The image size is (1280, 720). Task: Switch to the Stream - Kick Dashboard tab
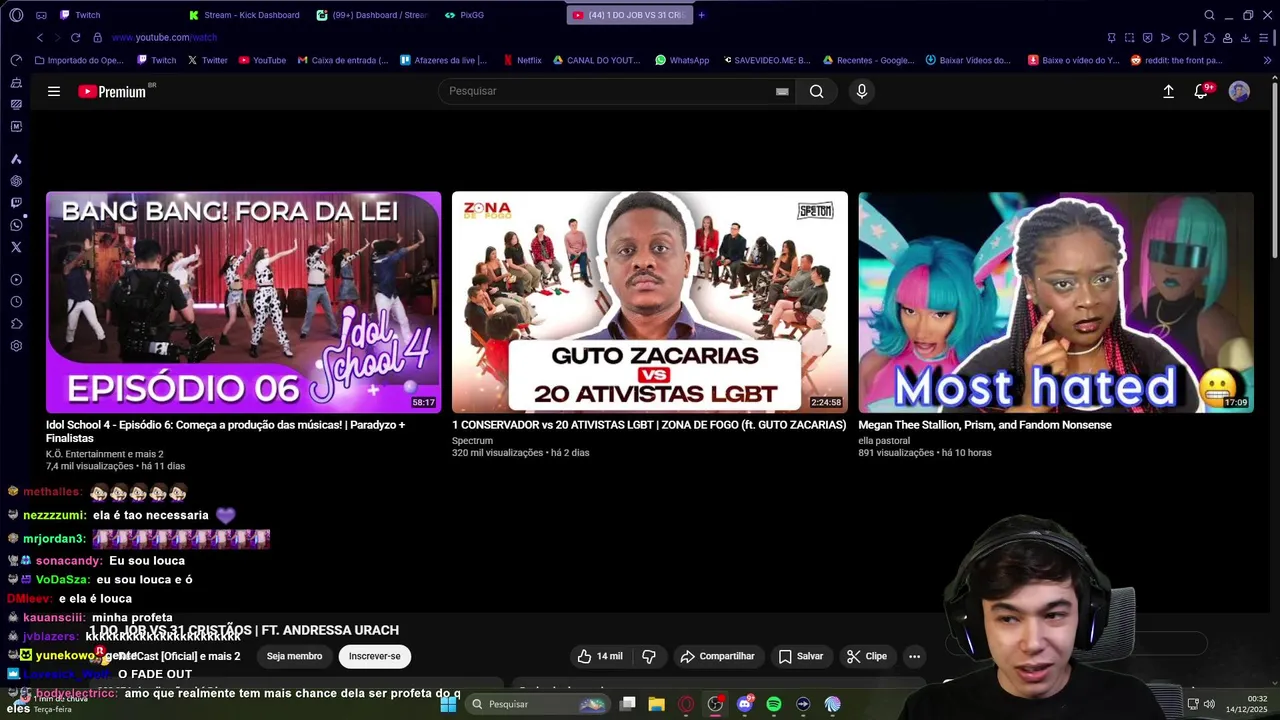point(245,15)
